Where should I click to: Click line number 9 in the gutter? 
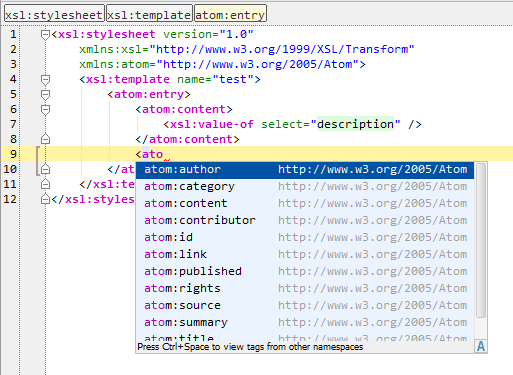tap(13, 154)
